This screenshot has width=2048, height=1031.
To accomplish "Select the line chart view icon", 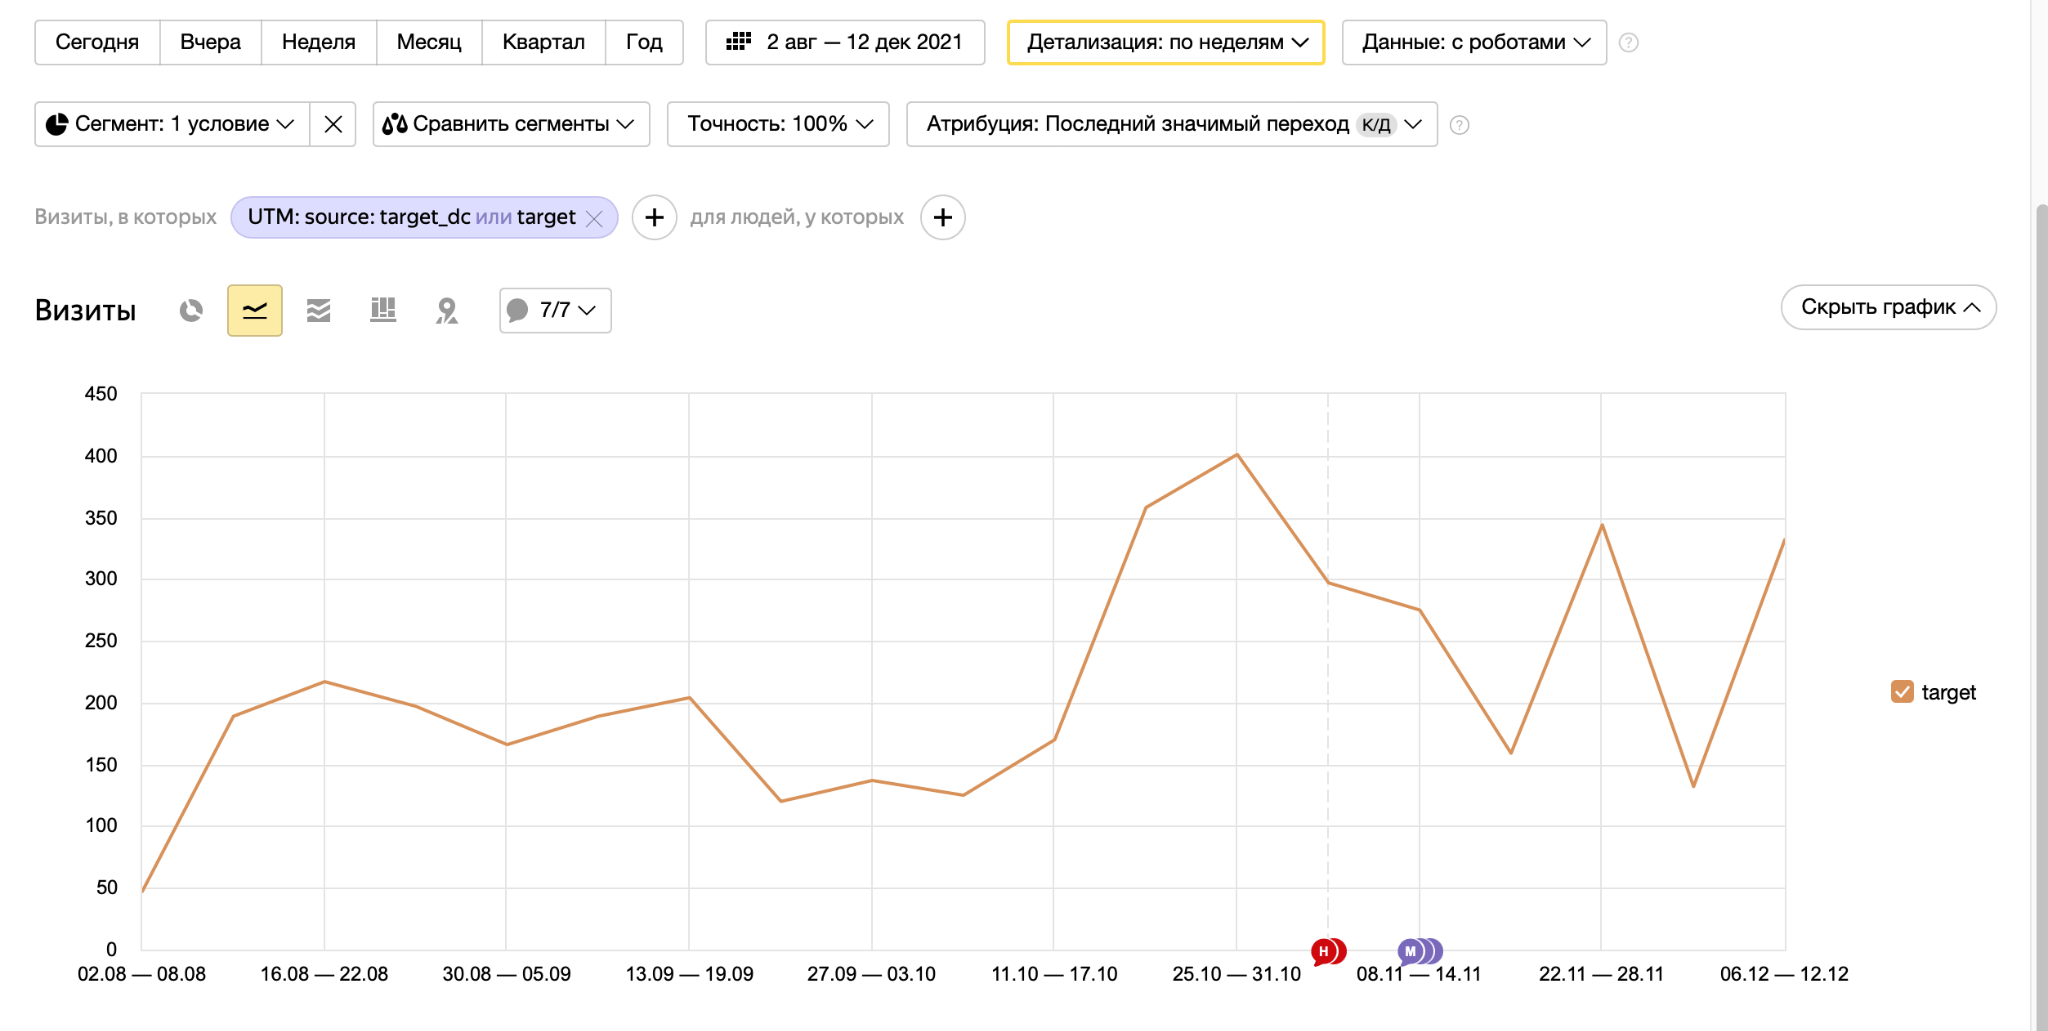I will pos(255,311).
